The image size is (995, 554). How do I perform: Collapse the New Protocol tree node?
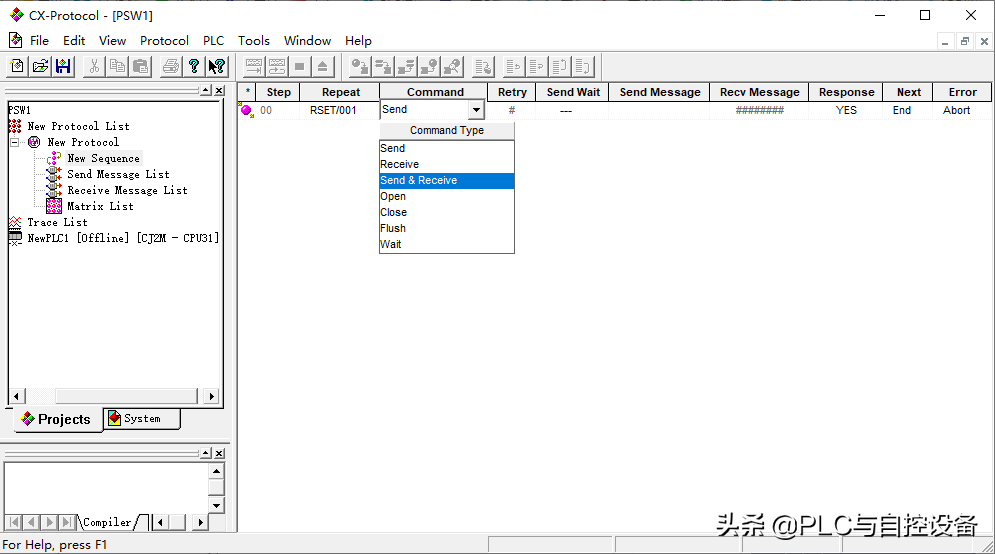pyautogui.click(x=15, y=142)
